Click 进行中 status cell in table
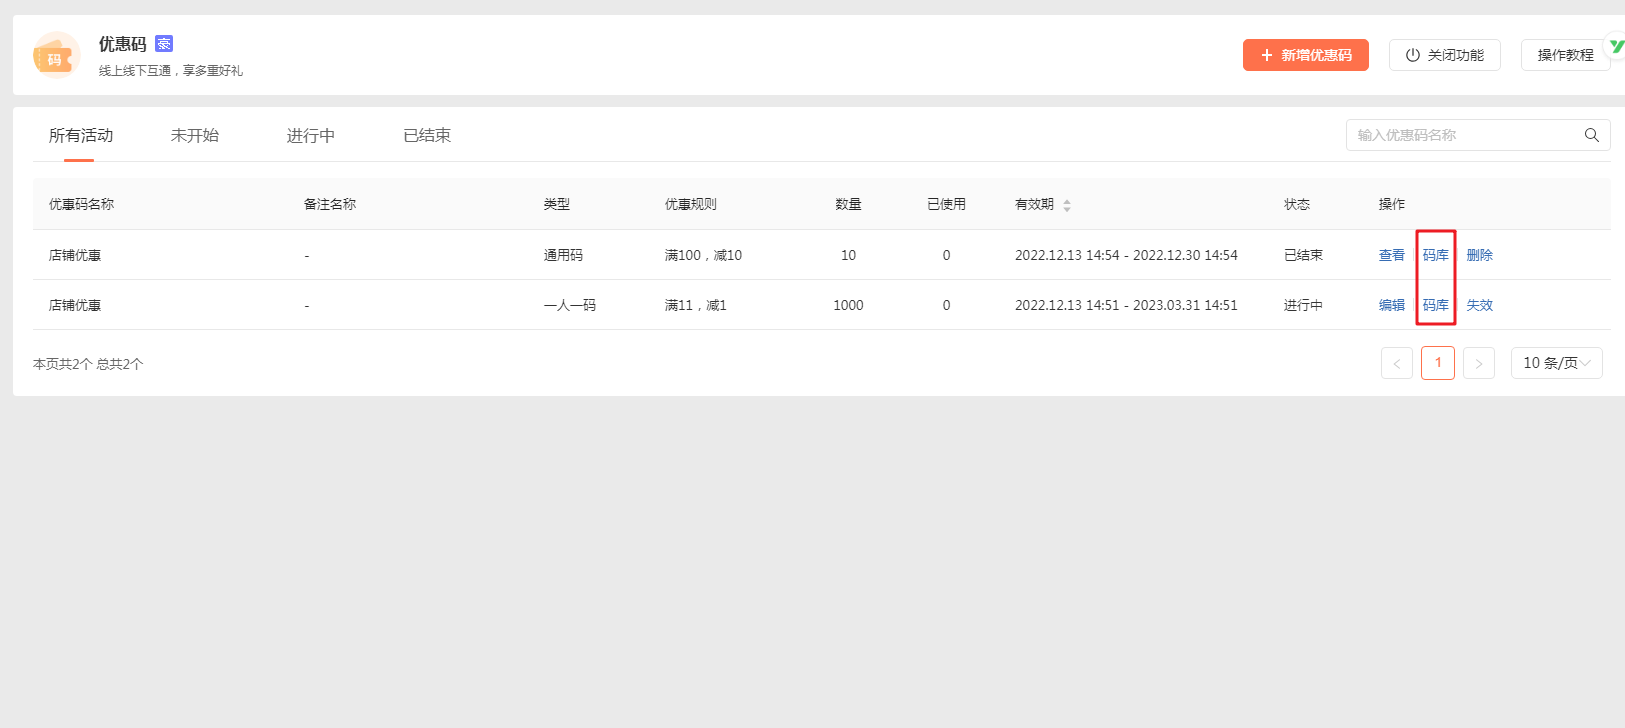The height and width of the screenshot is (728, 1625). coord(1303,305)
